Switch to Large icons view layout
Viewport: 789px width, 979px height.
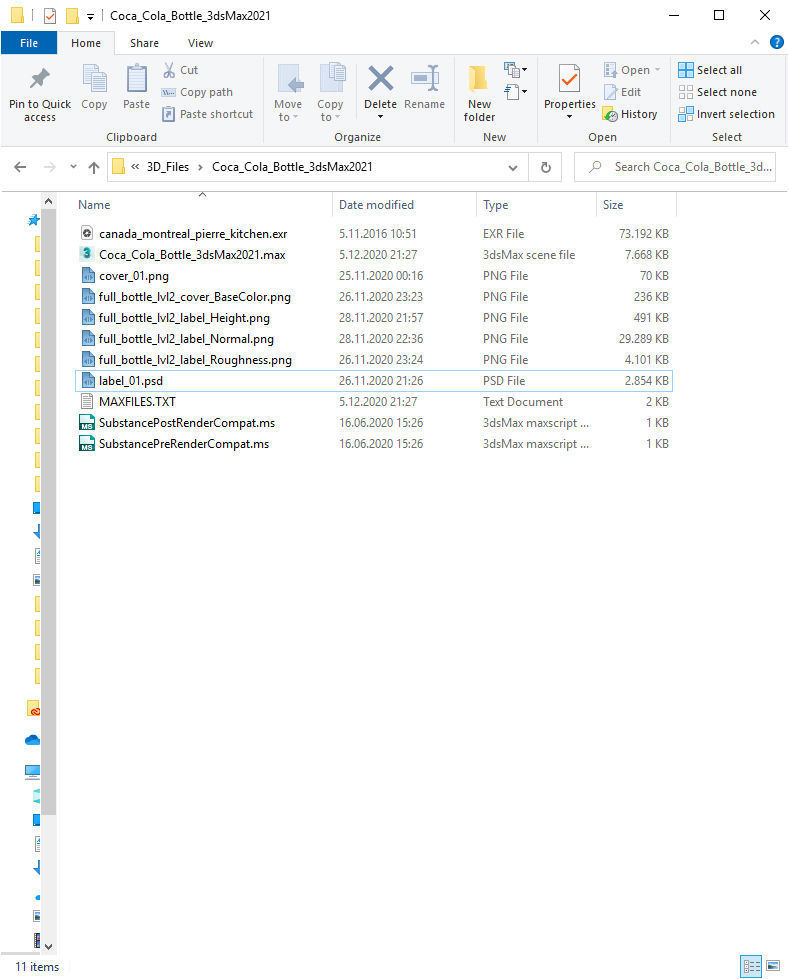click(773, 967)
